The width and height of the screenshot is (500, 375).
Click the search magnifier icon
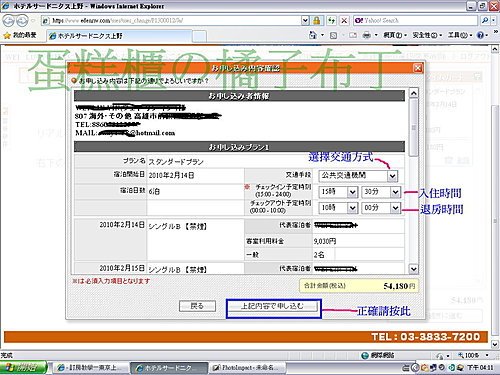[485, 21]
